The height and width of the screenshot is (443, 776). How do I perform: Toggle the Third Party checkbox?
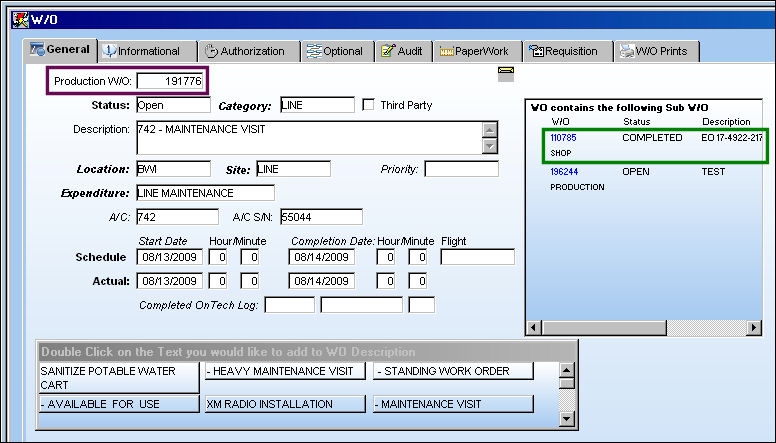368,104
